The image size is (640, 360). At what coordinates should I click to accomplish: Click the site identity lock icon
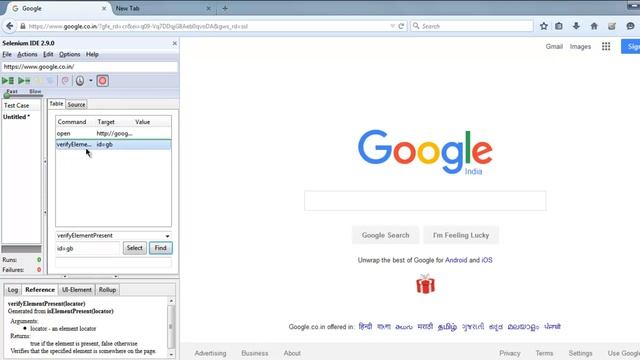coord(23,26)
